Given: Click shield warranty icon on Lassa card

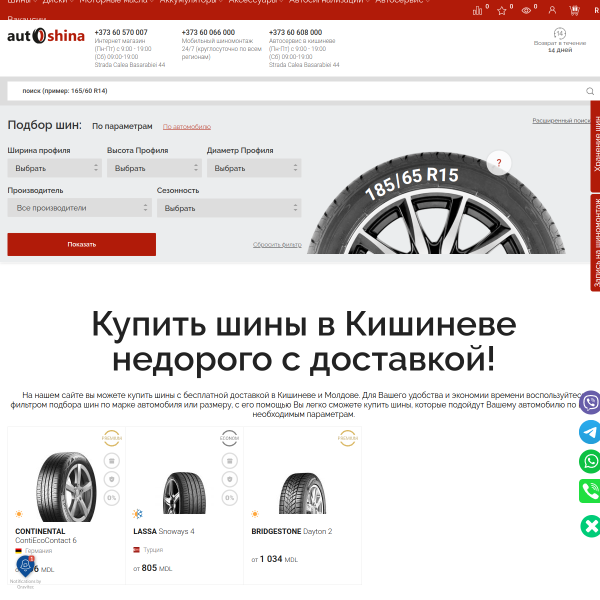Looking at the screenshot, I should click(x=230, y=479).
